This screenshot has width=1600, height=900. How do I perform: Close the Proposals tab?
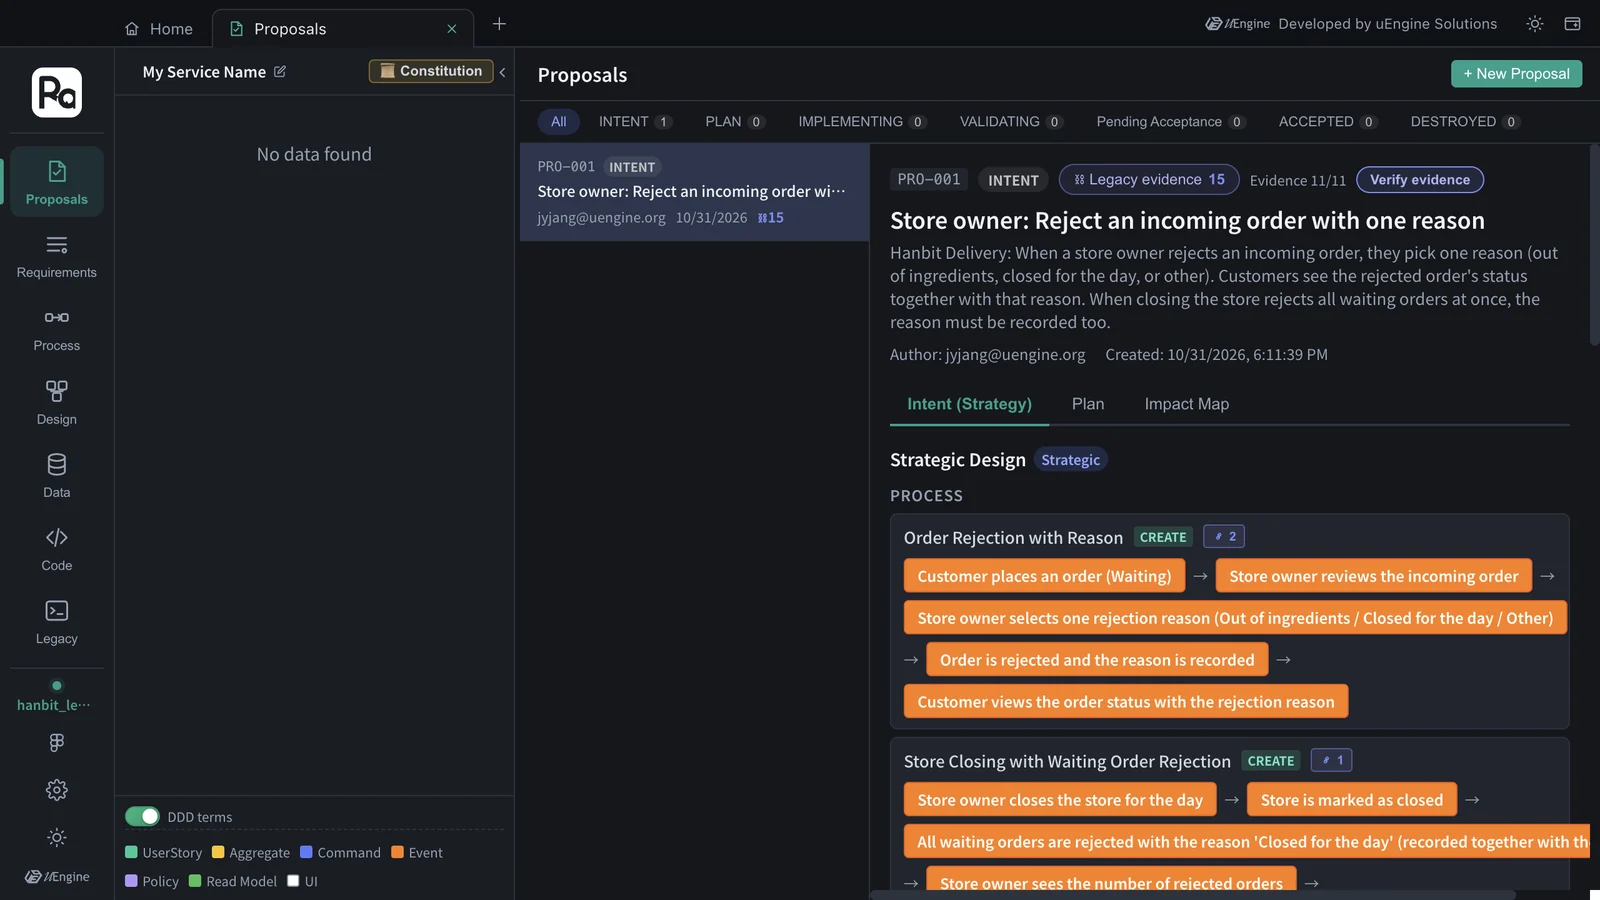point(452,29)
